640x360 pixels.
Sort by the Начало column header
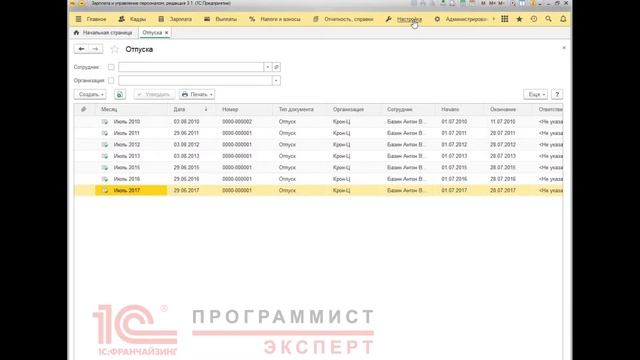pyautogui.click(x=459, y=109)
